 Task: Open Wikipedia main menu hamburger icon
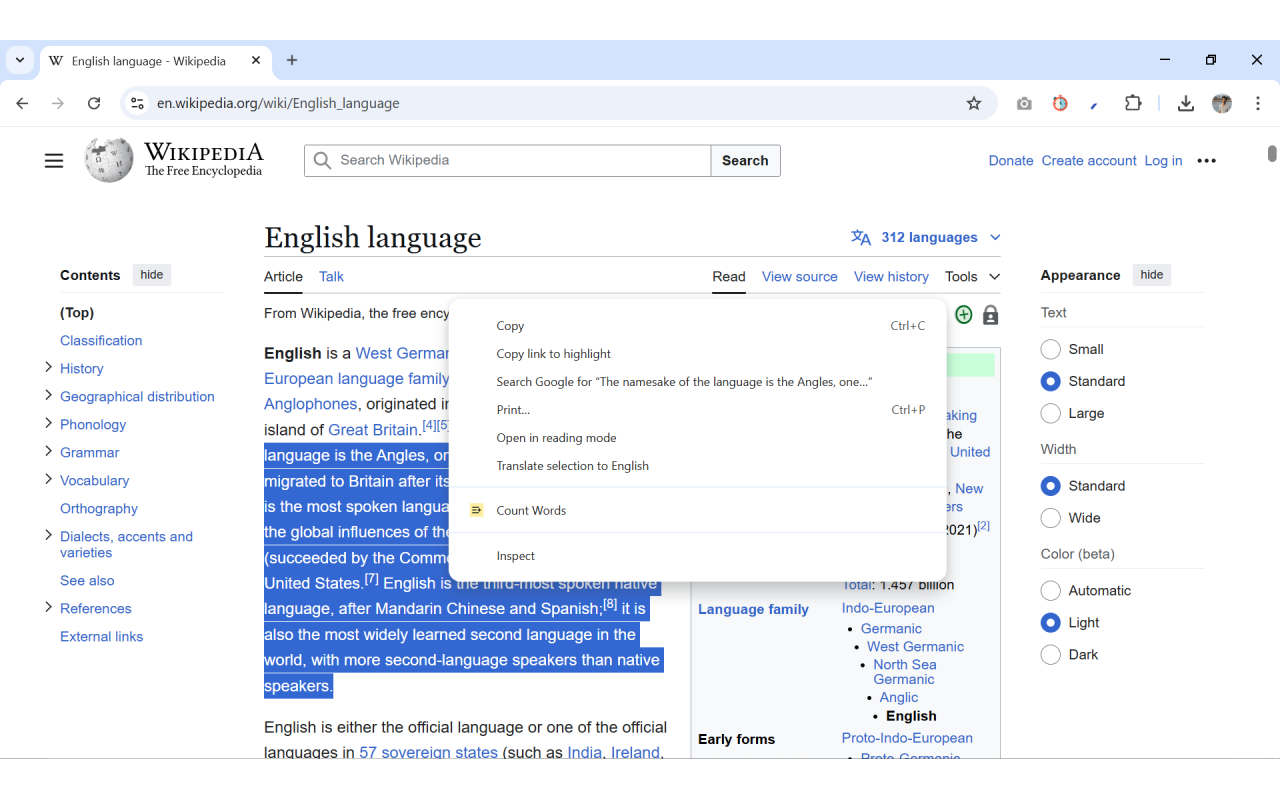(54, 160)
